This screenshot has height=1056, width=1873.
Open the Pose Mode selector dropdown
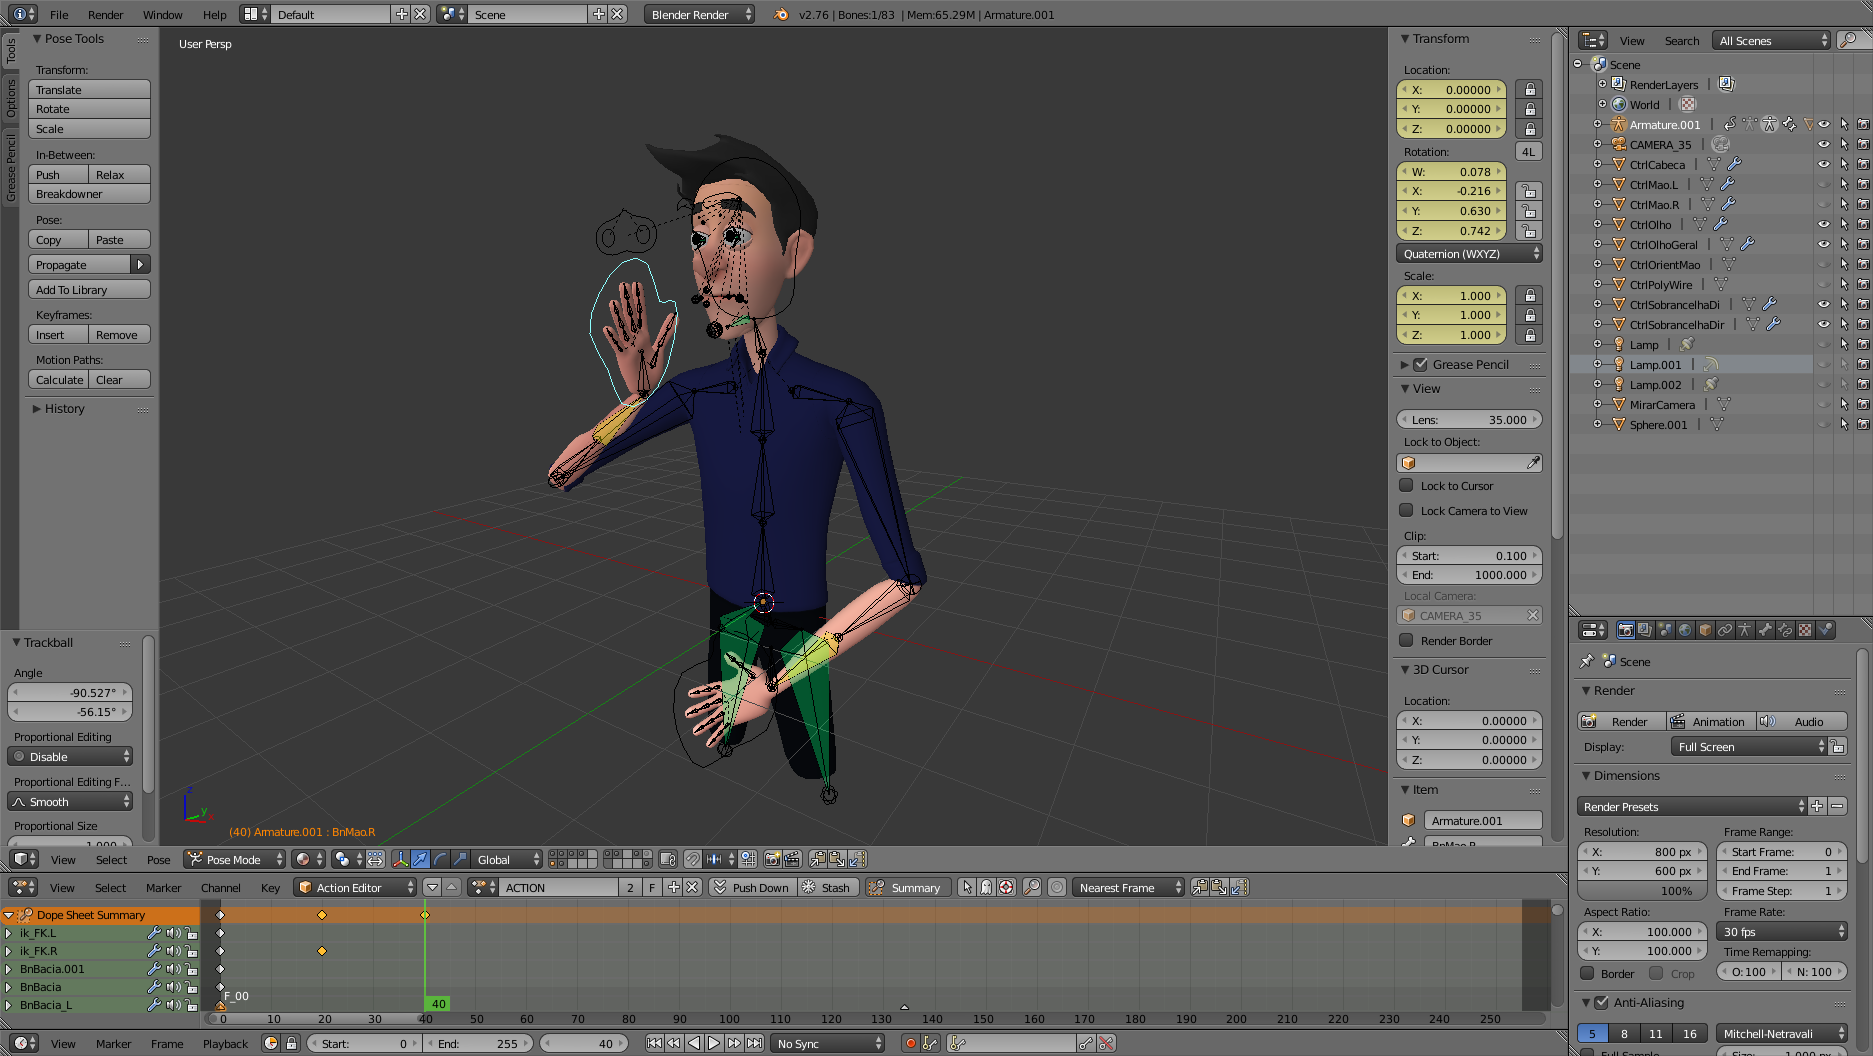235,860
